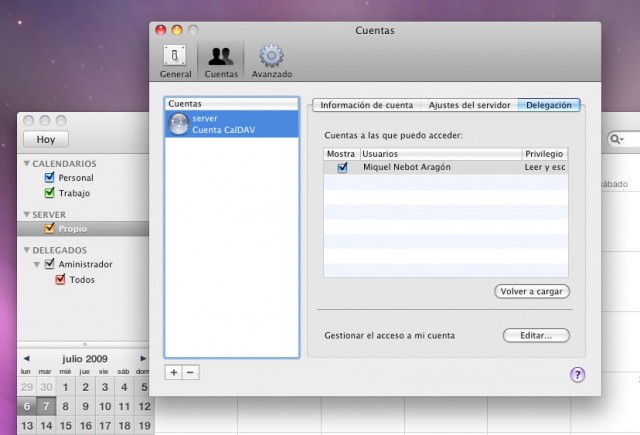
Task: Toggle the Trabajo calendar checkbox
Action: click(49, 192)
